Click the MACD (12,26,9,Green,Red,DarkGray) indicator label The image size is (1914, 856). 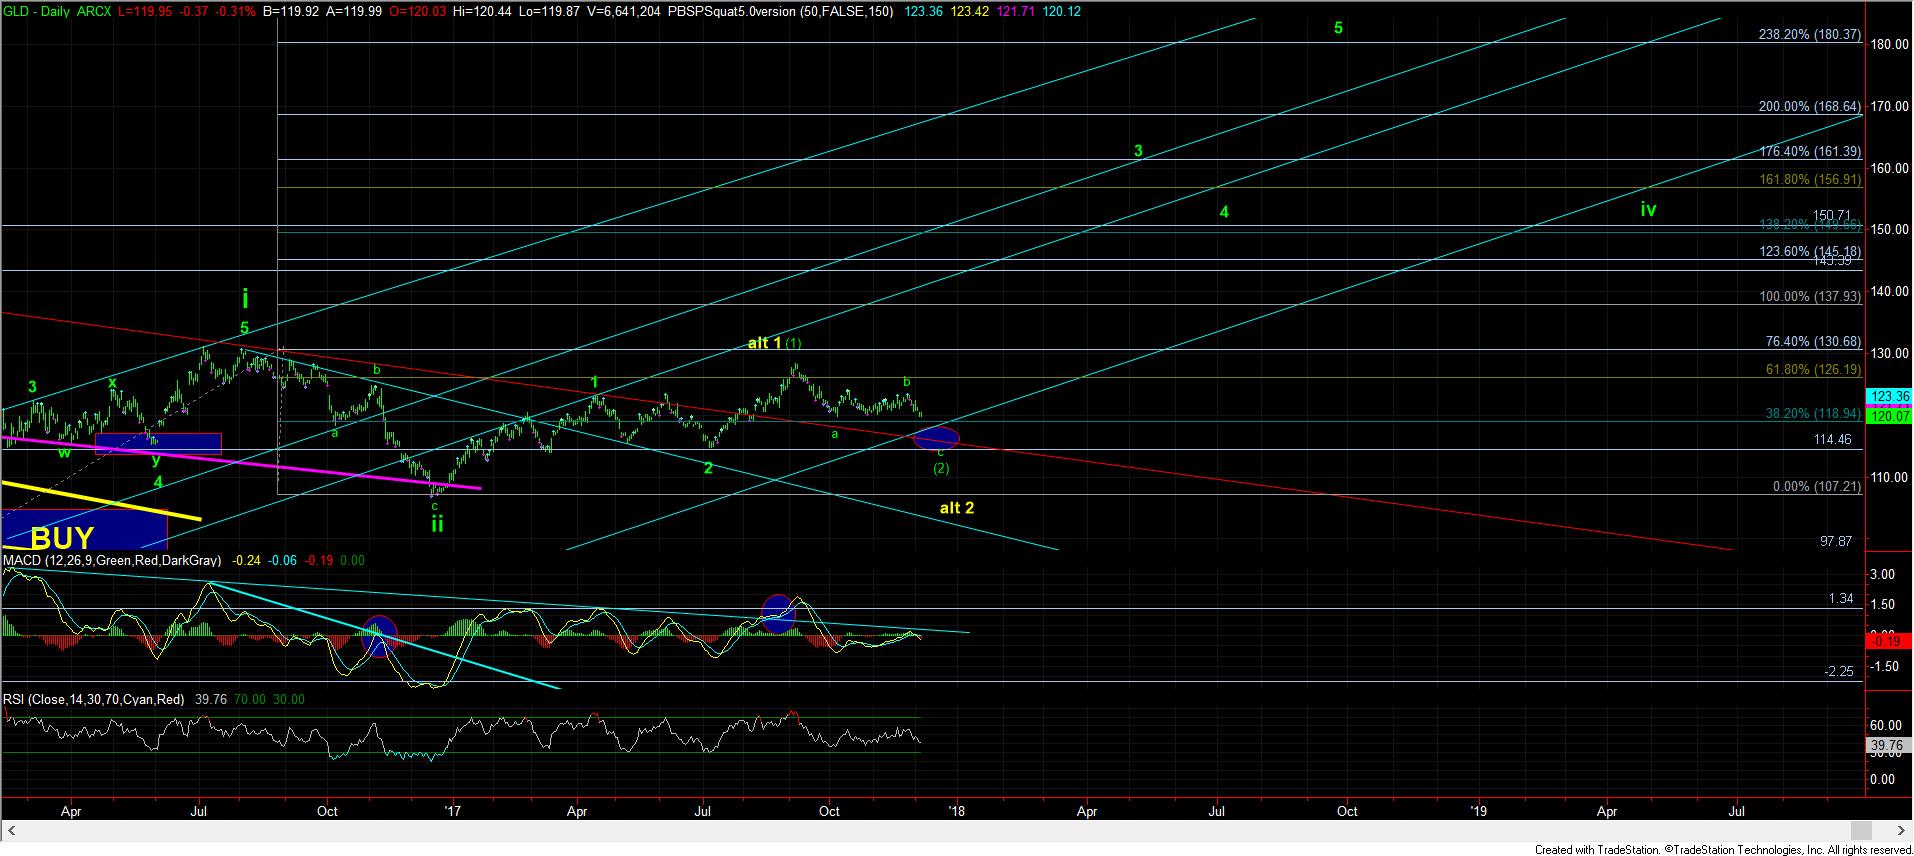click(x=114, y=561)
